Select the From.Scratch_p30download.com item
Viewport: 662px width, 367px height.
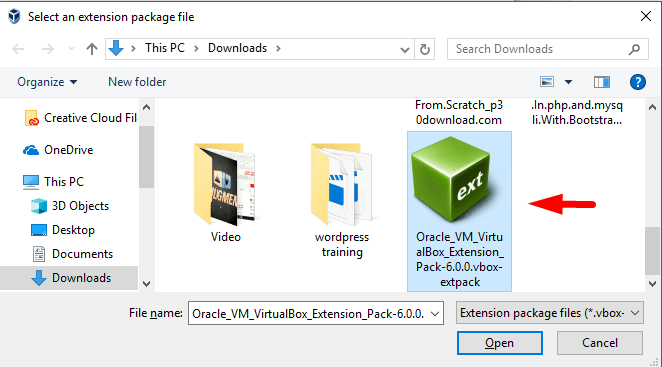(459, 112)
